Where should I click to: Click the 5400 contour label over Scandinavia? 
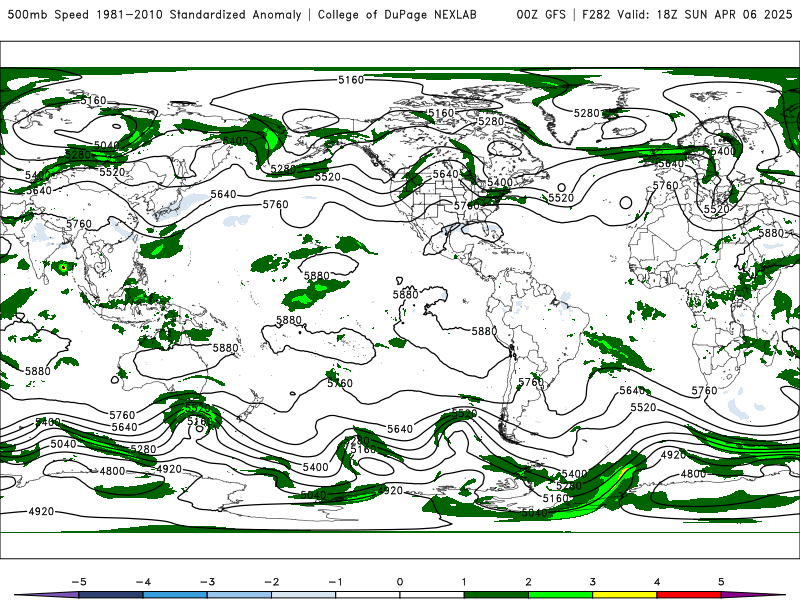click(723, 151)
